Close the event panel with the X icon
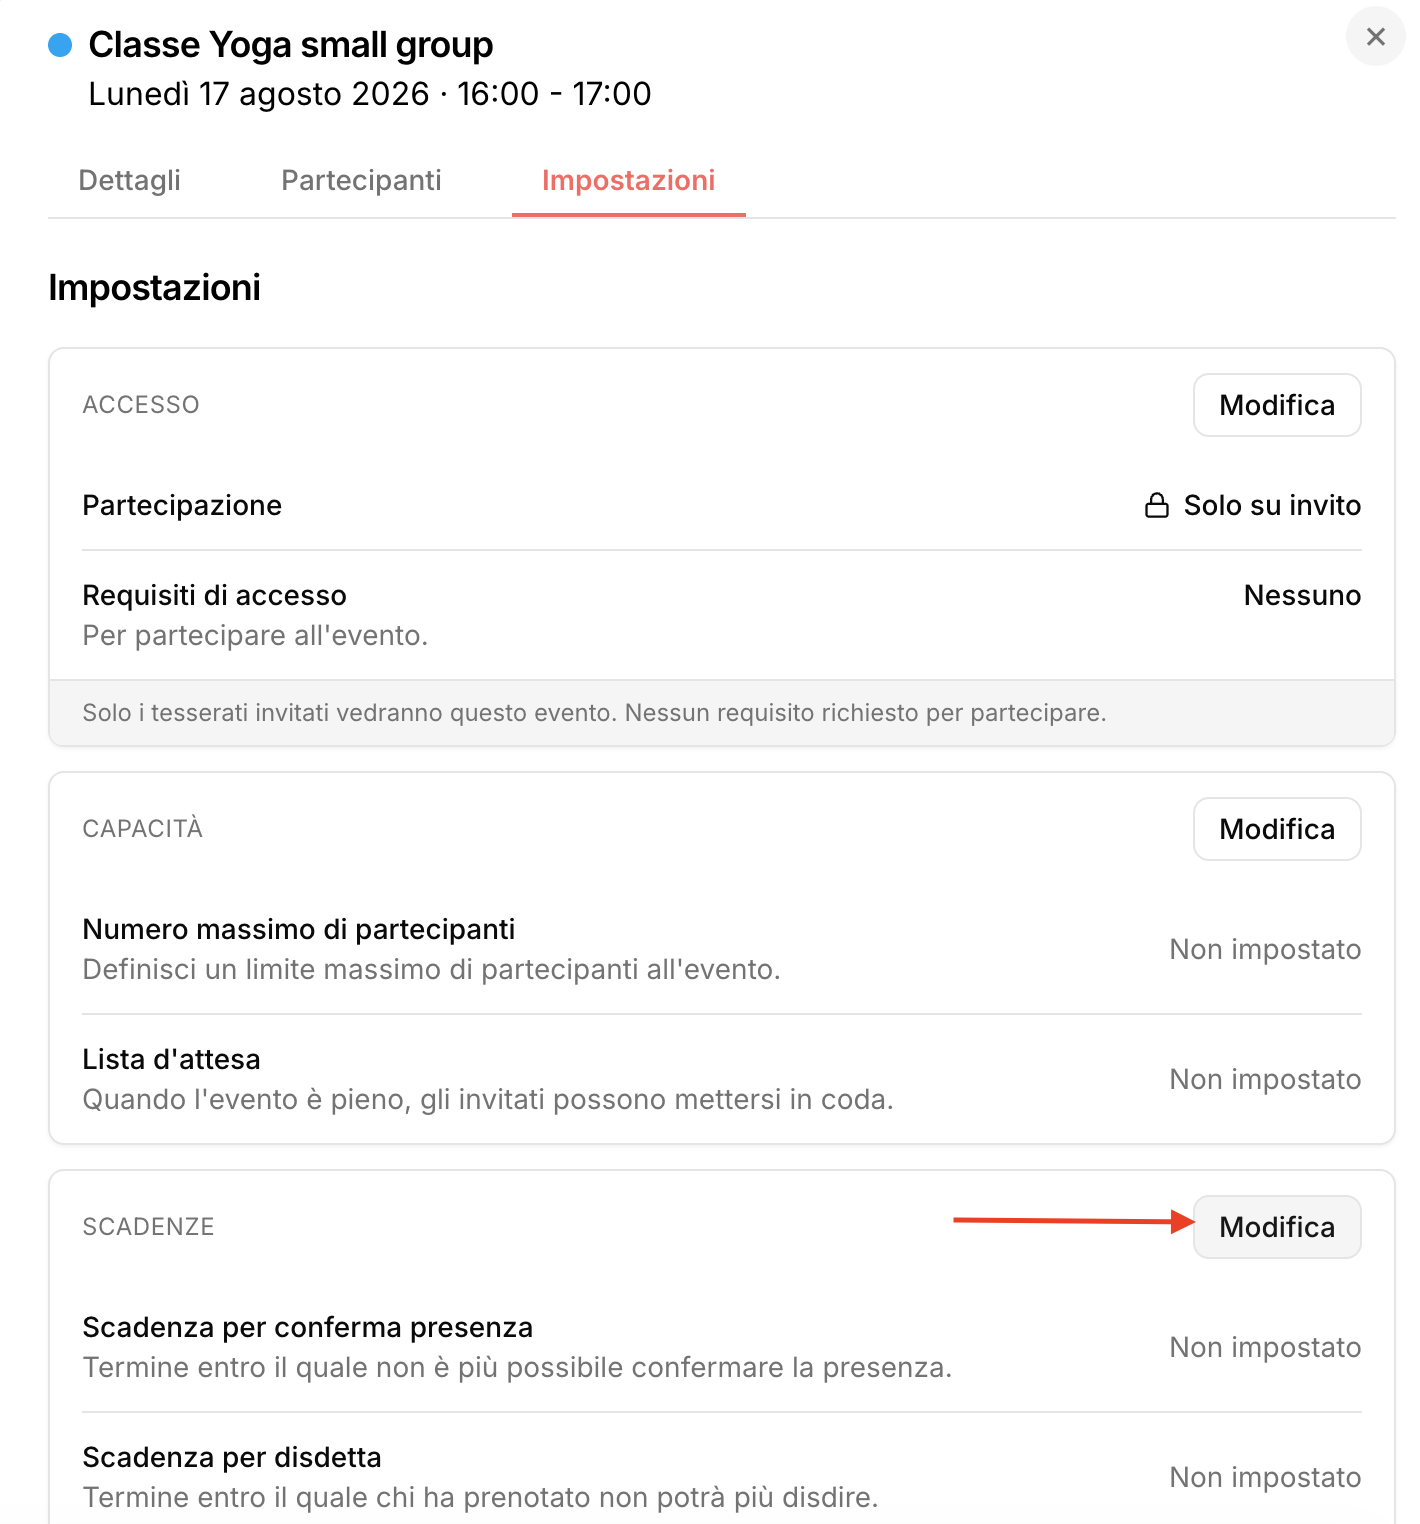Screen dimensions: 1420x1524 pos(1375,37)
